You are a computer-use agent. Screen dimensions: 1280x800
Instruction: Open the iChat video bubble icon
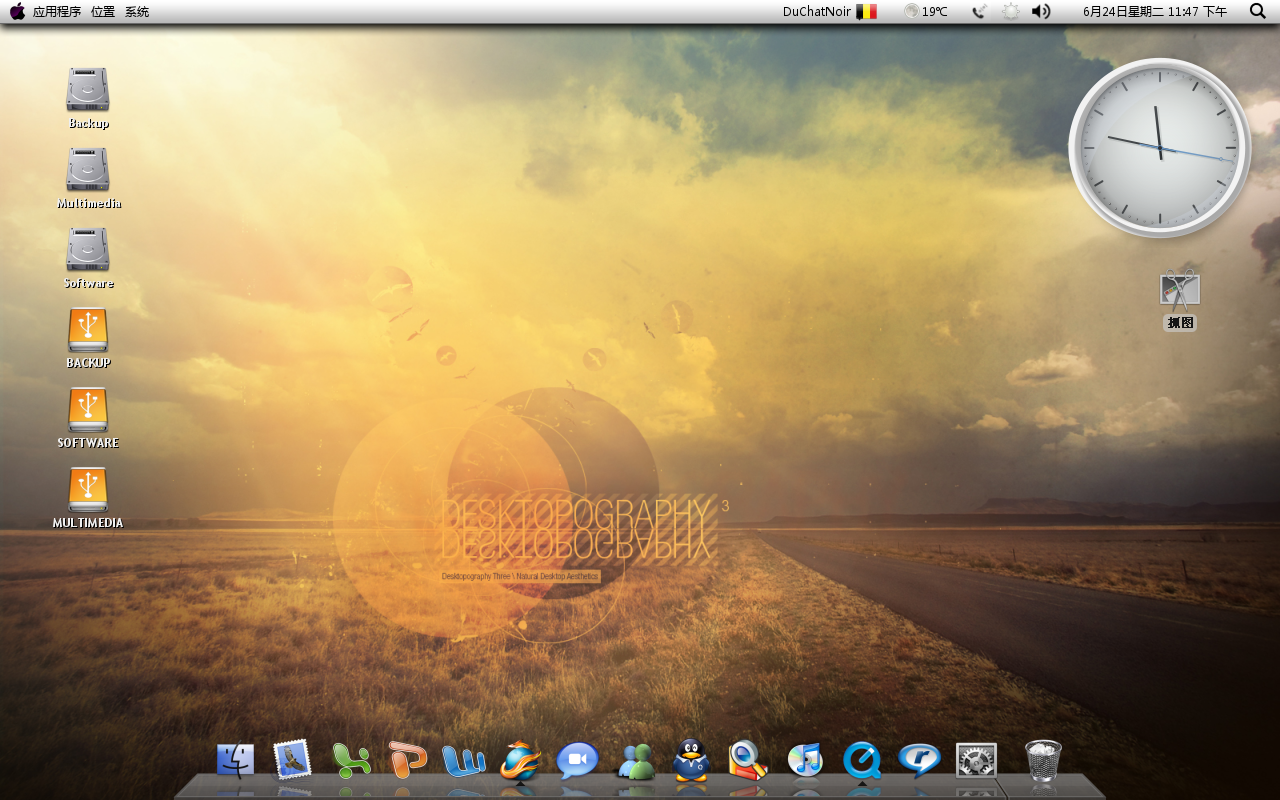click(577, 761)
